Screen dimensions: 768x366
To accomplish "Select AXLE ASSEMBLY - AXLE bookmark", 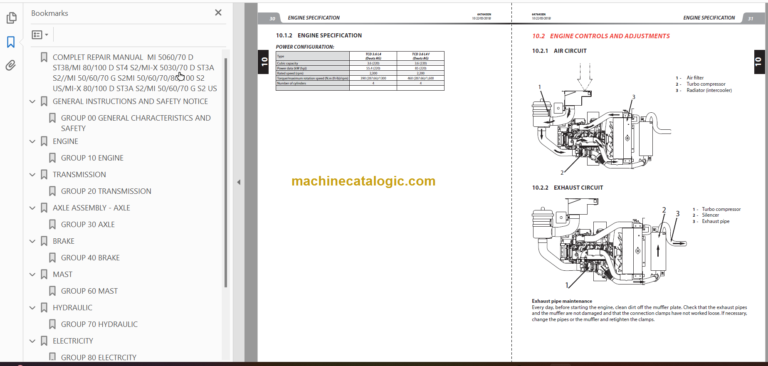I will click(91, 208).
